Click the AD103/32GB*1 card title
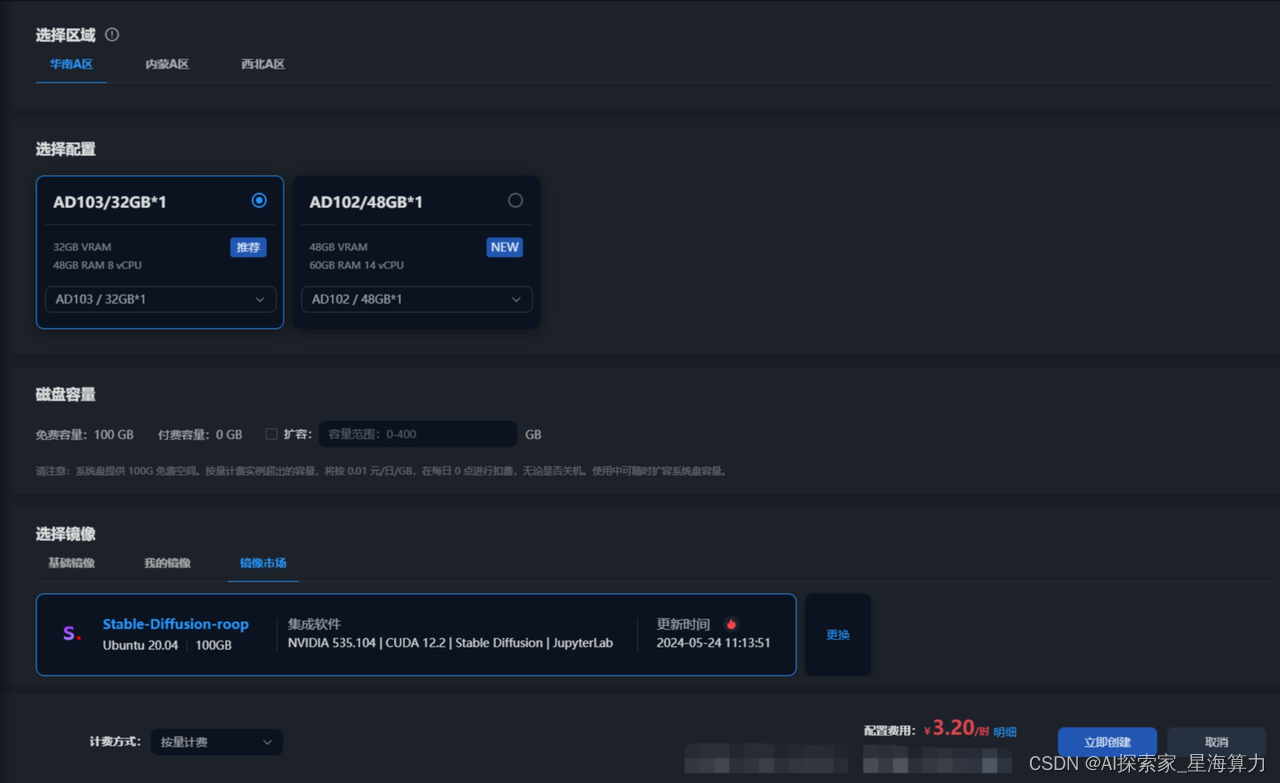This screenshot has width=1280, height=783. point(110,202)
